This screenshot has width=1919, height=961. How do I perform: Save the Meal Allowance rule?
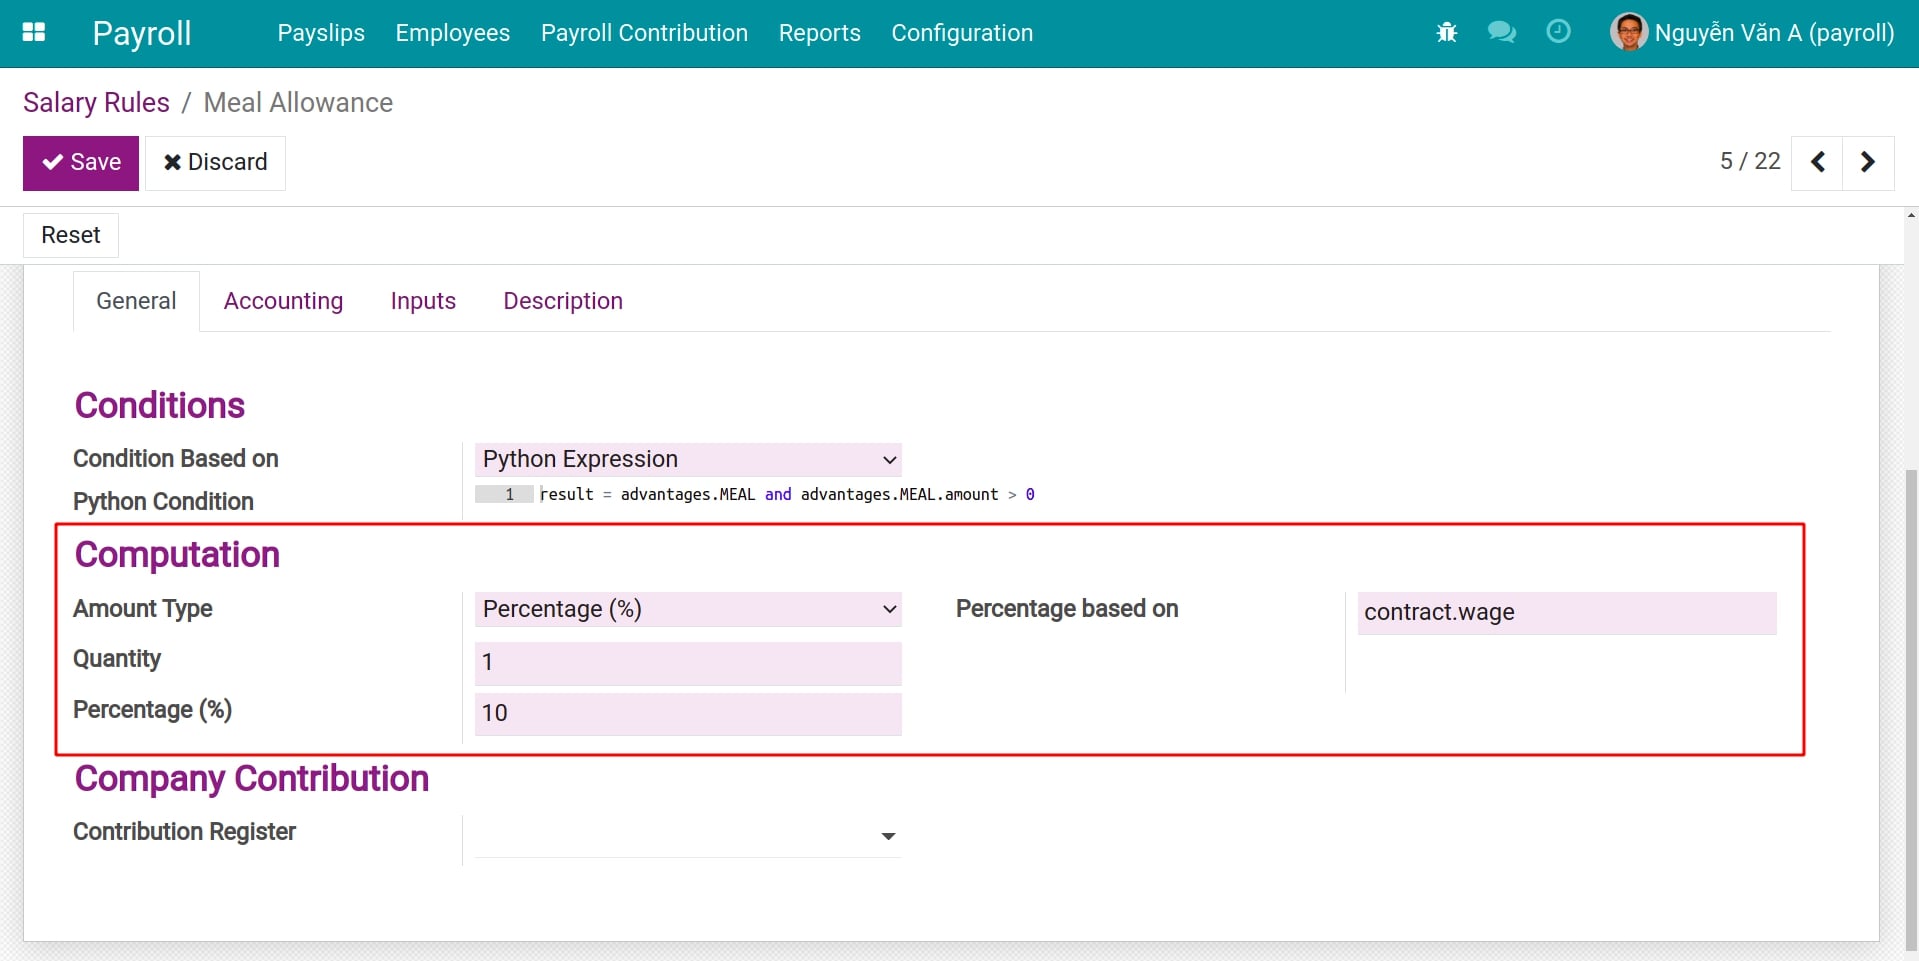80,162
